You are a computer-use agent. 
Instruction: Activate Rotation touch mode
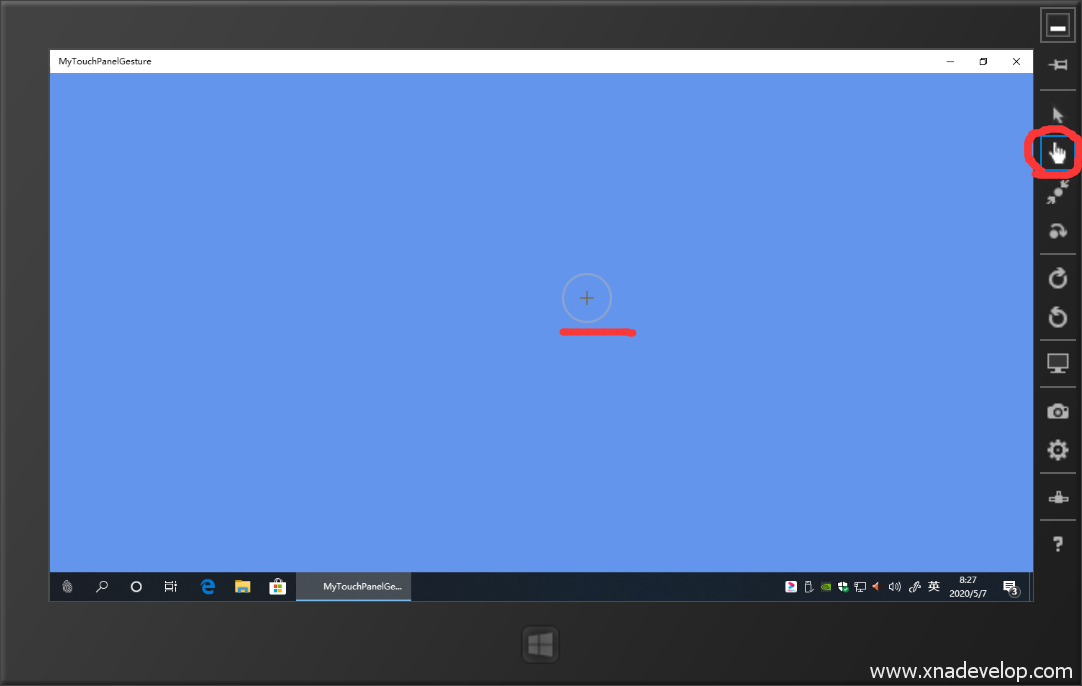click(x=1058, y=231)
